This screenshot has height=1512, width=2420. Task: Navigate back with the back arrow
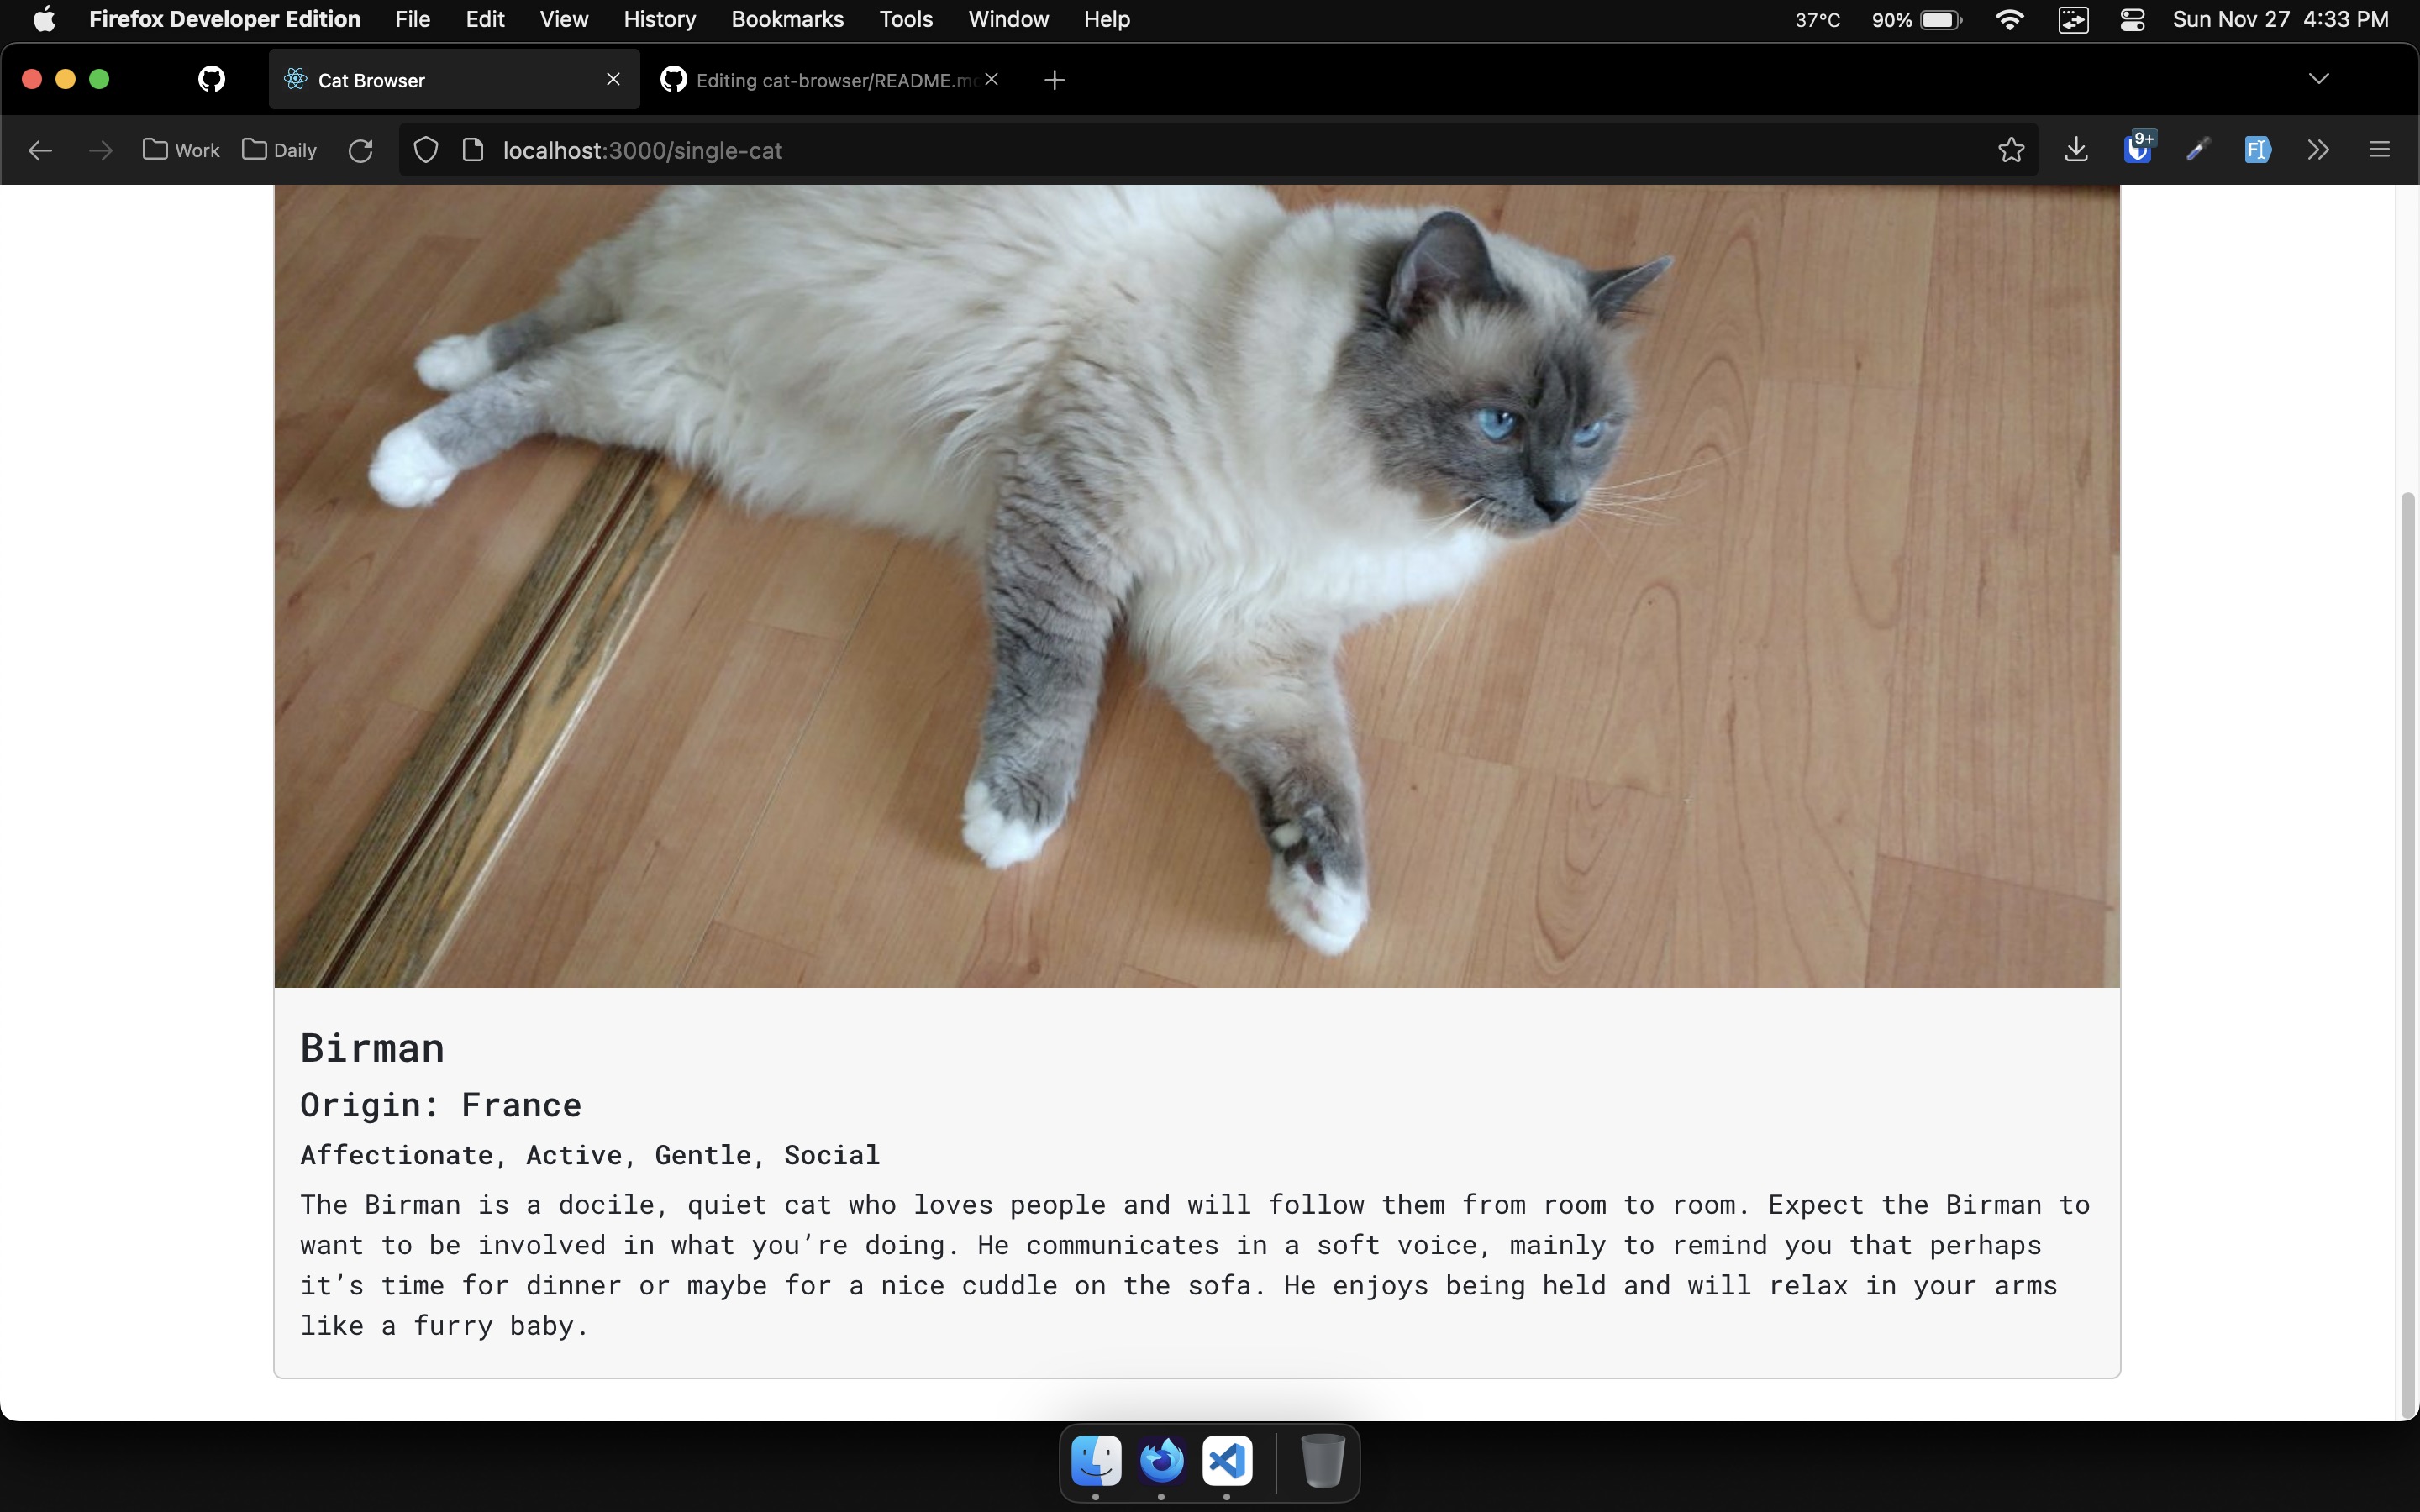[39, 150]
